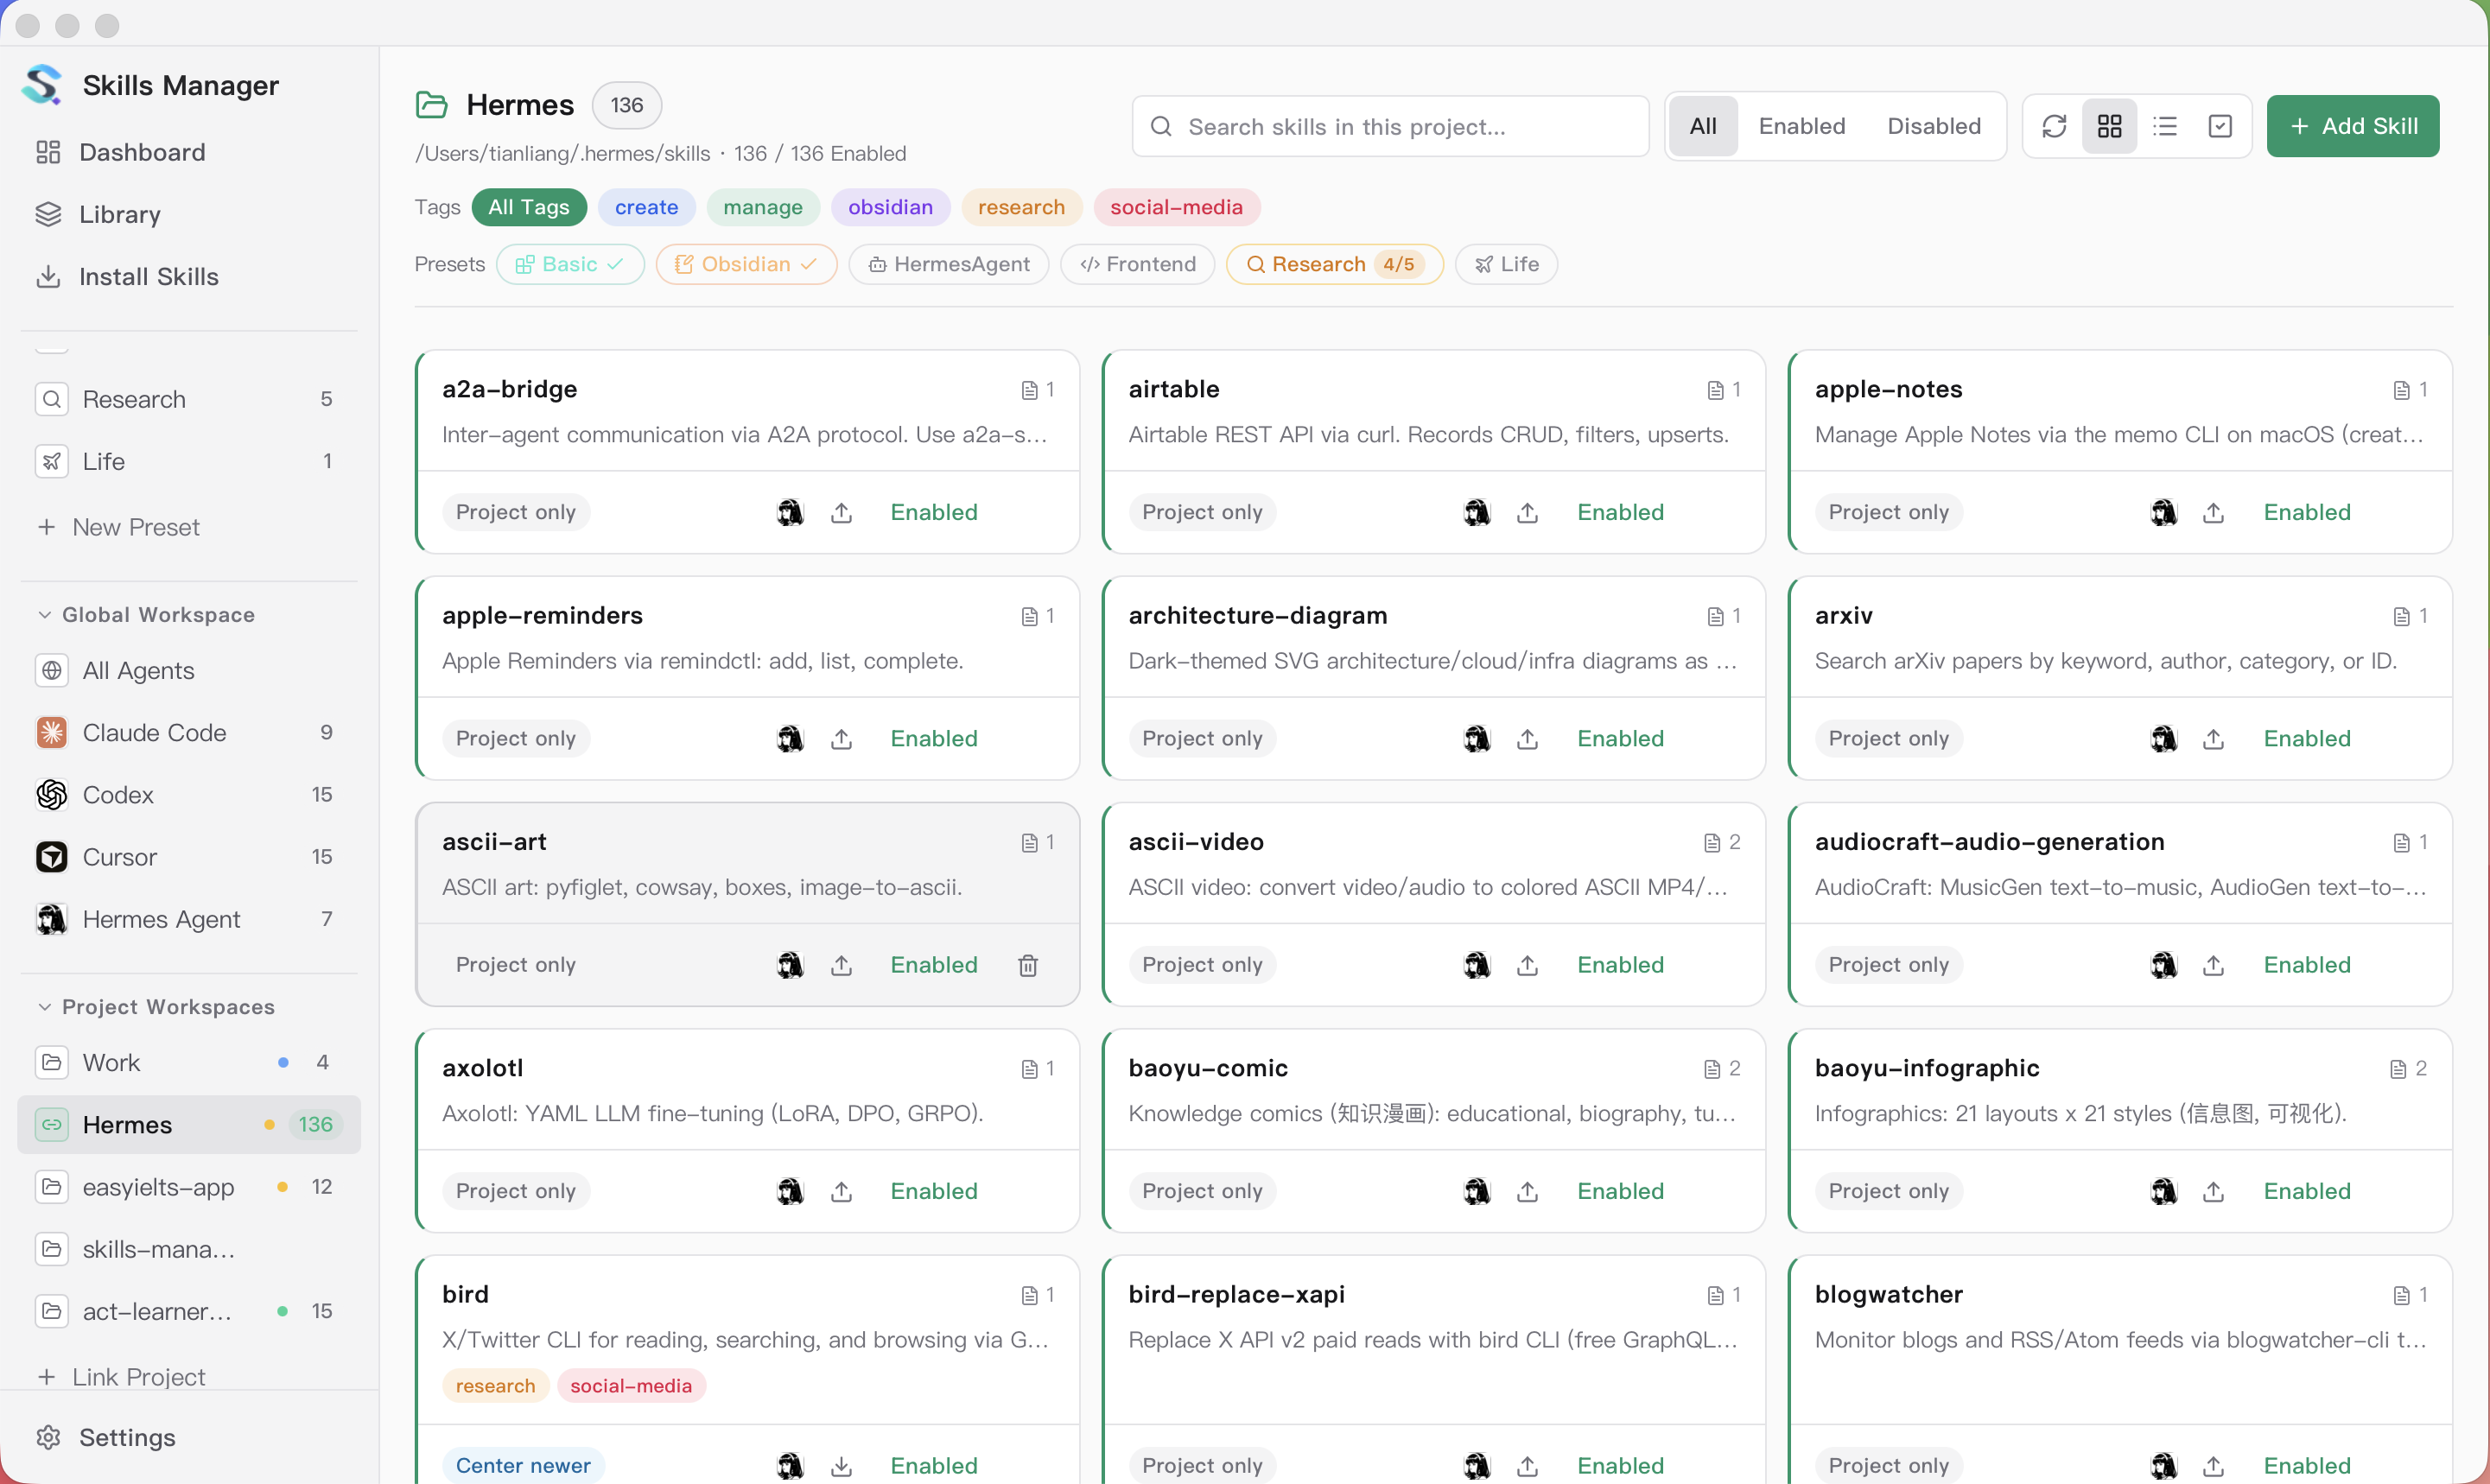Image resolution: width=2490 pixels, height=1484 pixels.
Task: Filter to Enabled skills only
Action: click(x=1802, y=126)
